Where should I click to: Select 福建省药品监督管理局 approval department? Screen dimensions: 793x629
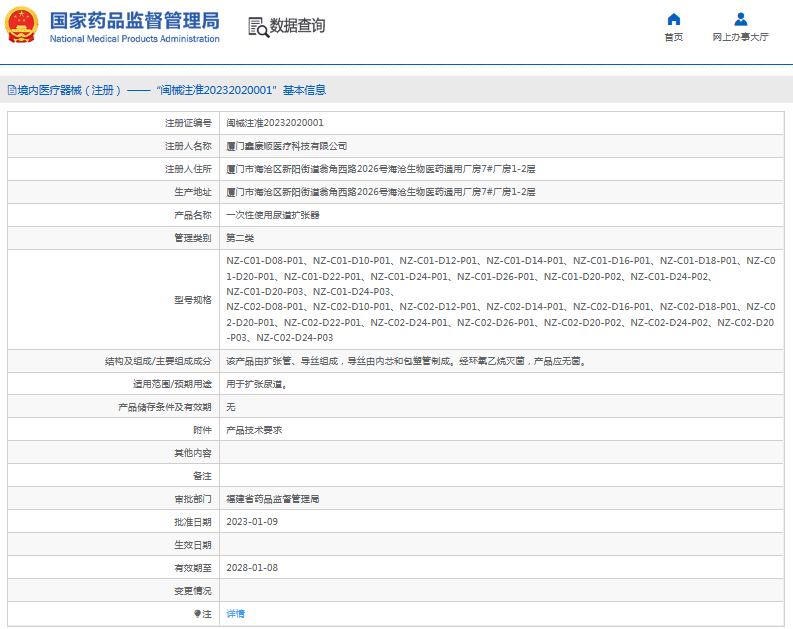click(273, 499)
